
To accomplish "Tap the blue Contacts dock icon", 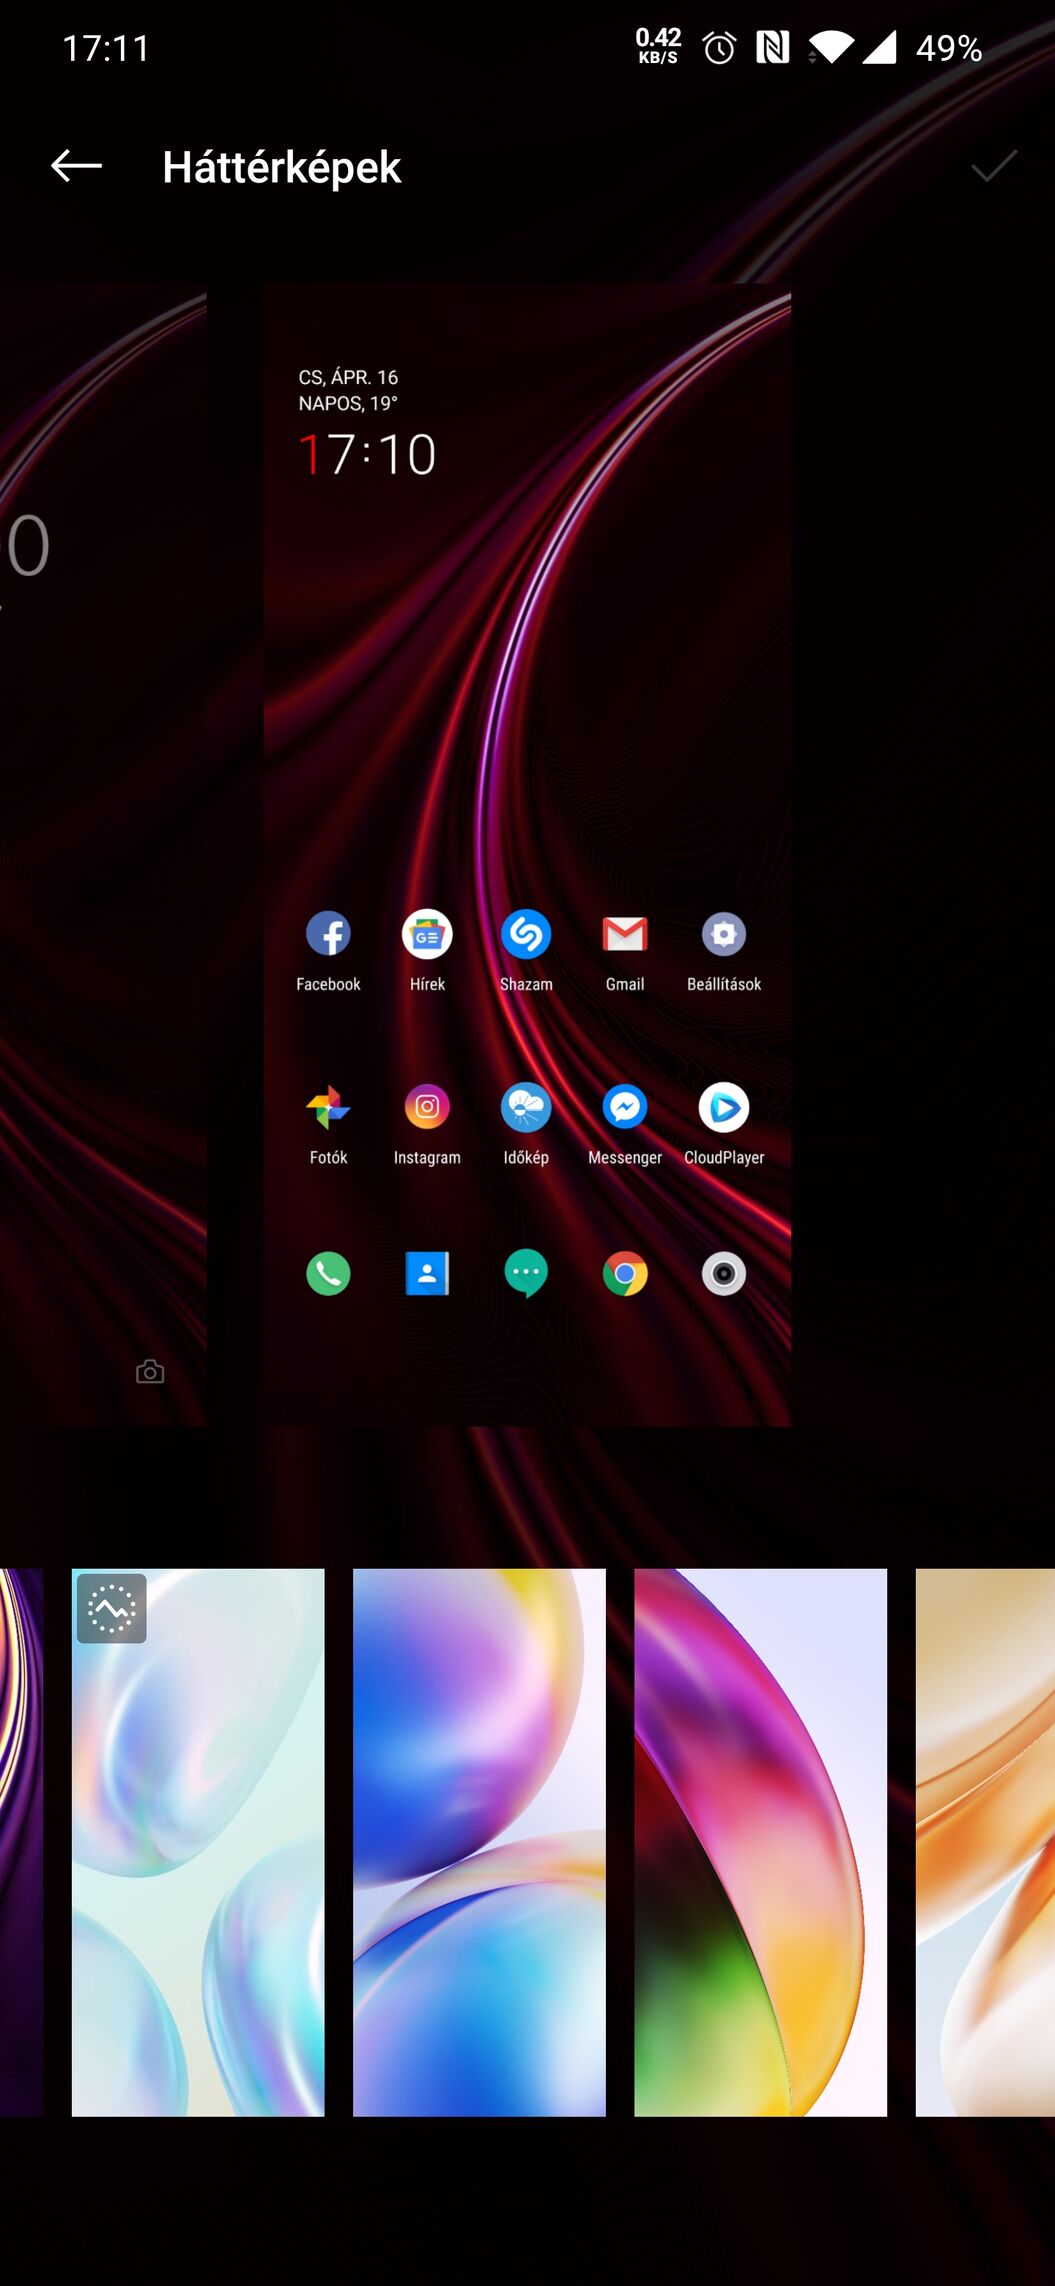I will (427, 1274).
